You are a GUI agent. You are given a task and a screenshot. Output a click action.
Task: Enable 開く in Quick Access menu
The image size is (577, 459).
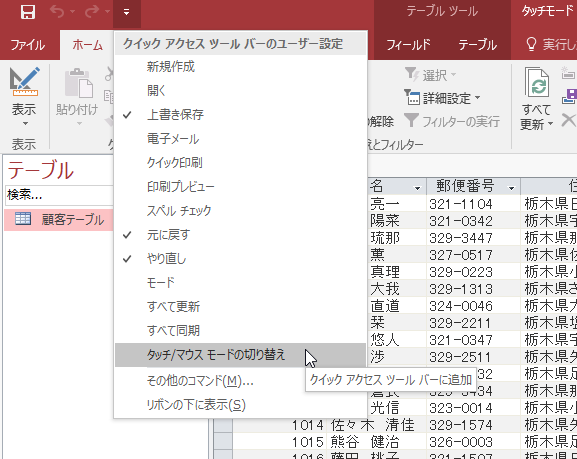241,91
